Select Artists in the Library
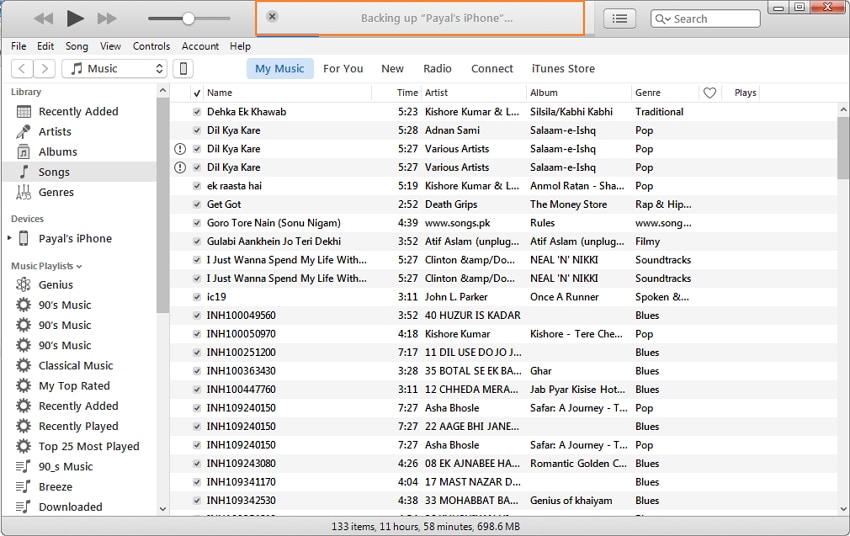Screen dimensions: 850x536 (x=79, y=131)
